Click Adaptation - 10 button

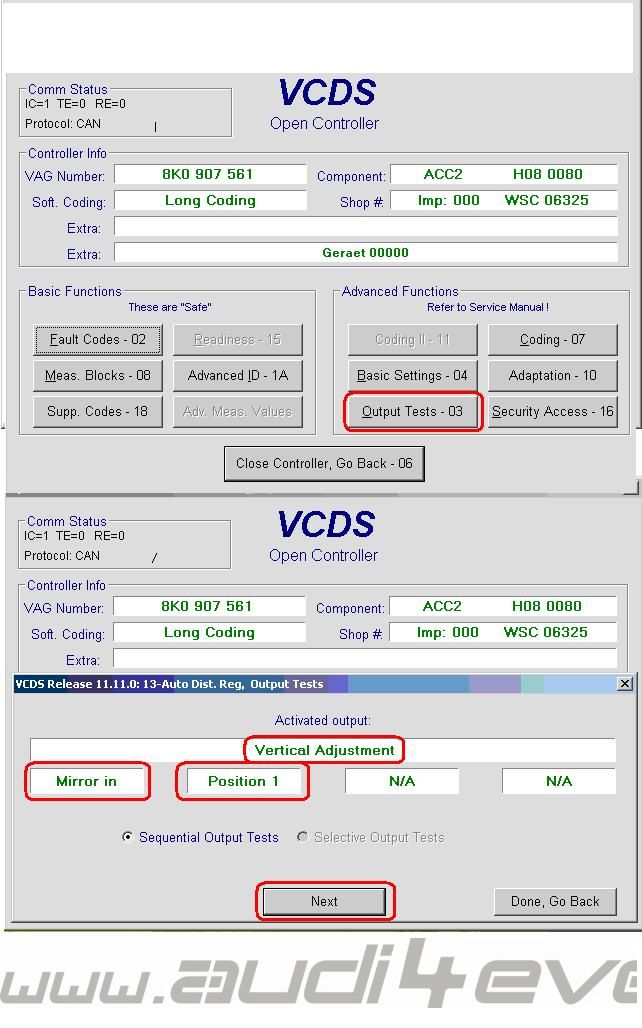pos(552,376)
